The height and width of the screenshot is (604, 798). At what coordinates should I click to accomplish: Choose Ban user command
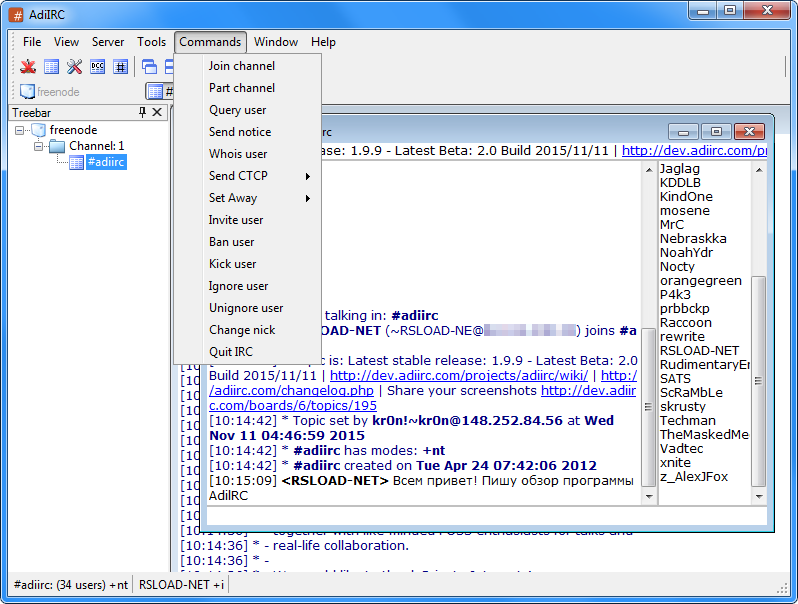coord(248,242)
